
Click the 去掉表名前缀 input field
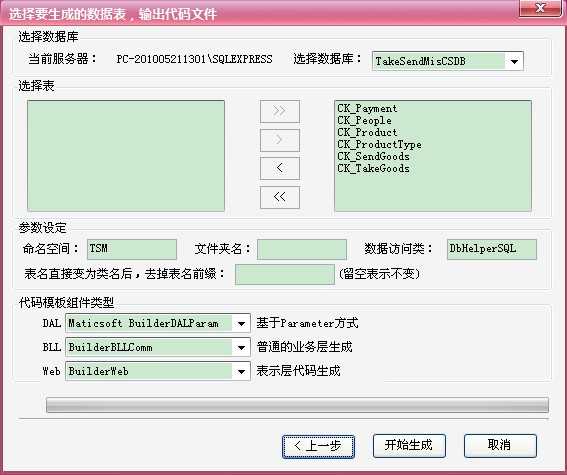click(285, 274)
